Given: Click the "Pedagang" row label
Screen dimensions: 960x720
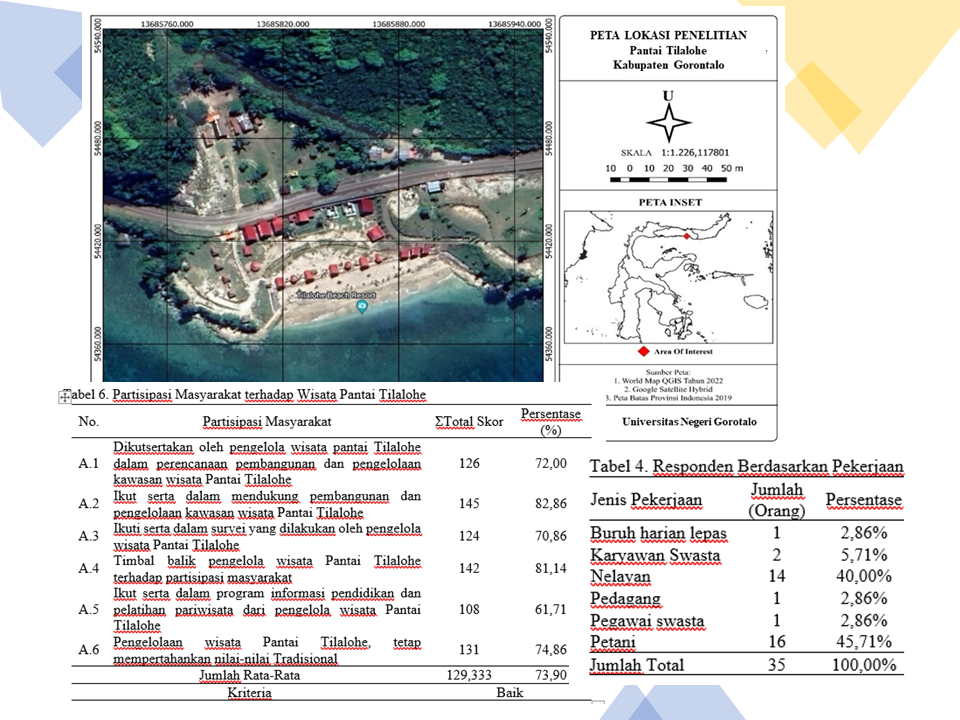Looking at the screenshot, I should (626, 599).
